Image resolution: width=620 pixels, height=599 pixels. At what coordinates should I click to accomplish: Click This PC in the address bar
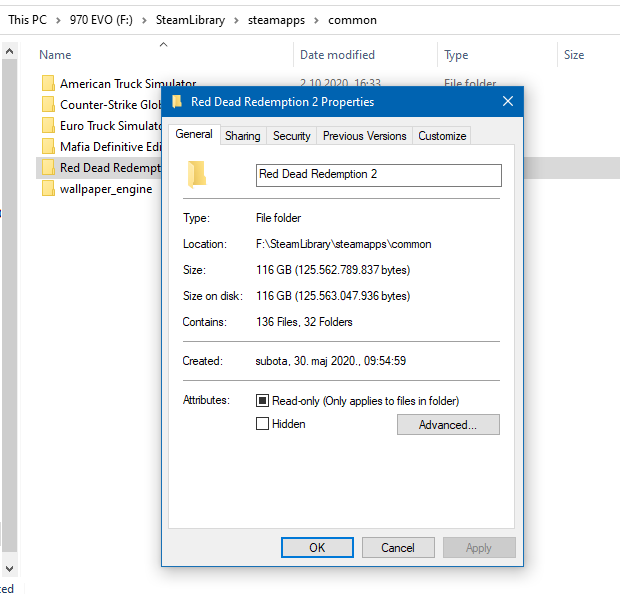27,20
